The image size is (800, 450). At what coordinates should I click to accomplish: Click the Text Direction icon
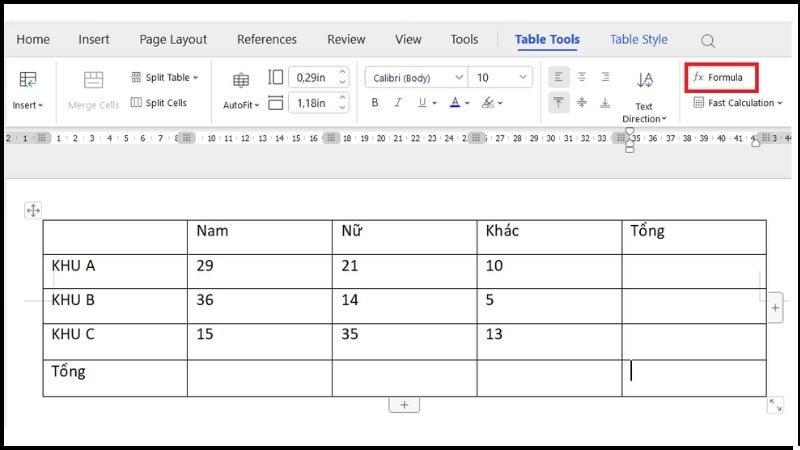(x=644, y=81)
